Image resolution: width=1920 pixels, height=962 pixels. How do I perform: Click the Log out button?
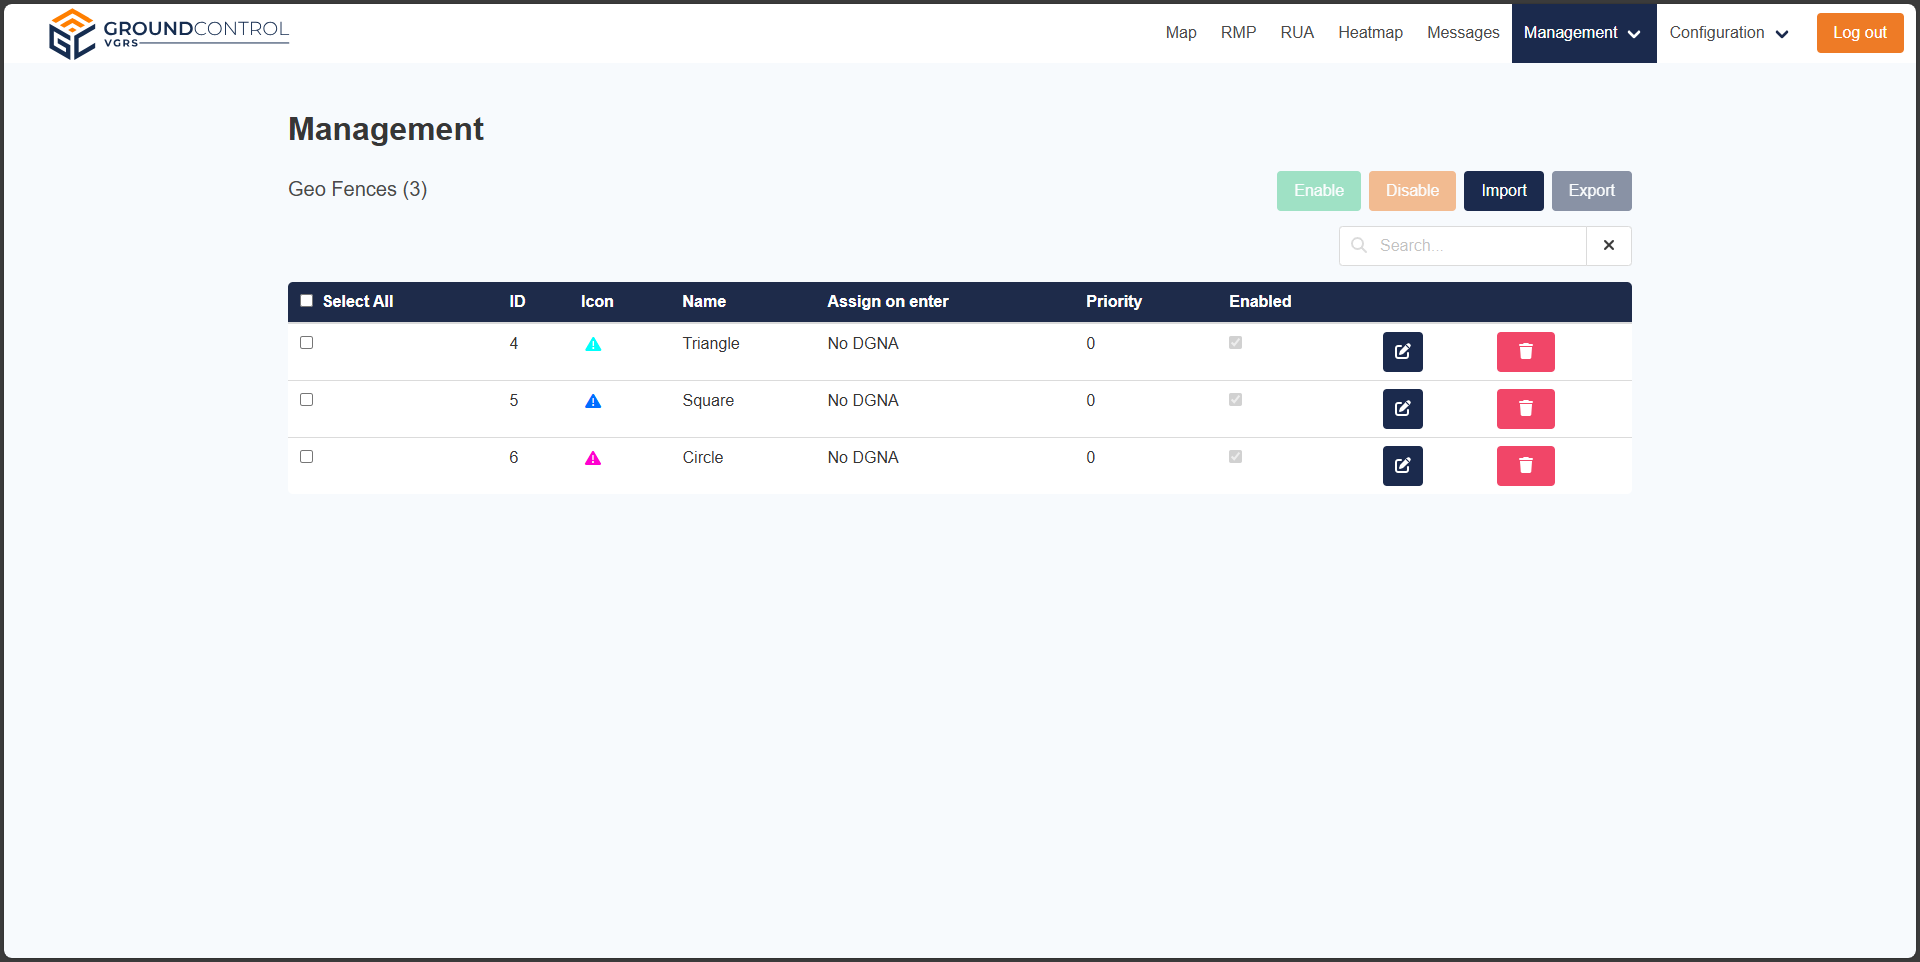pyautogui.click(x=1859, y=33)
